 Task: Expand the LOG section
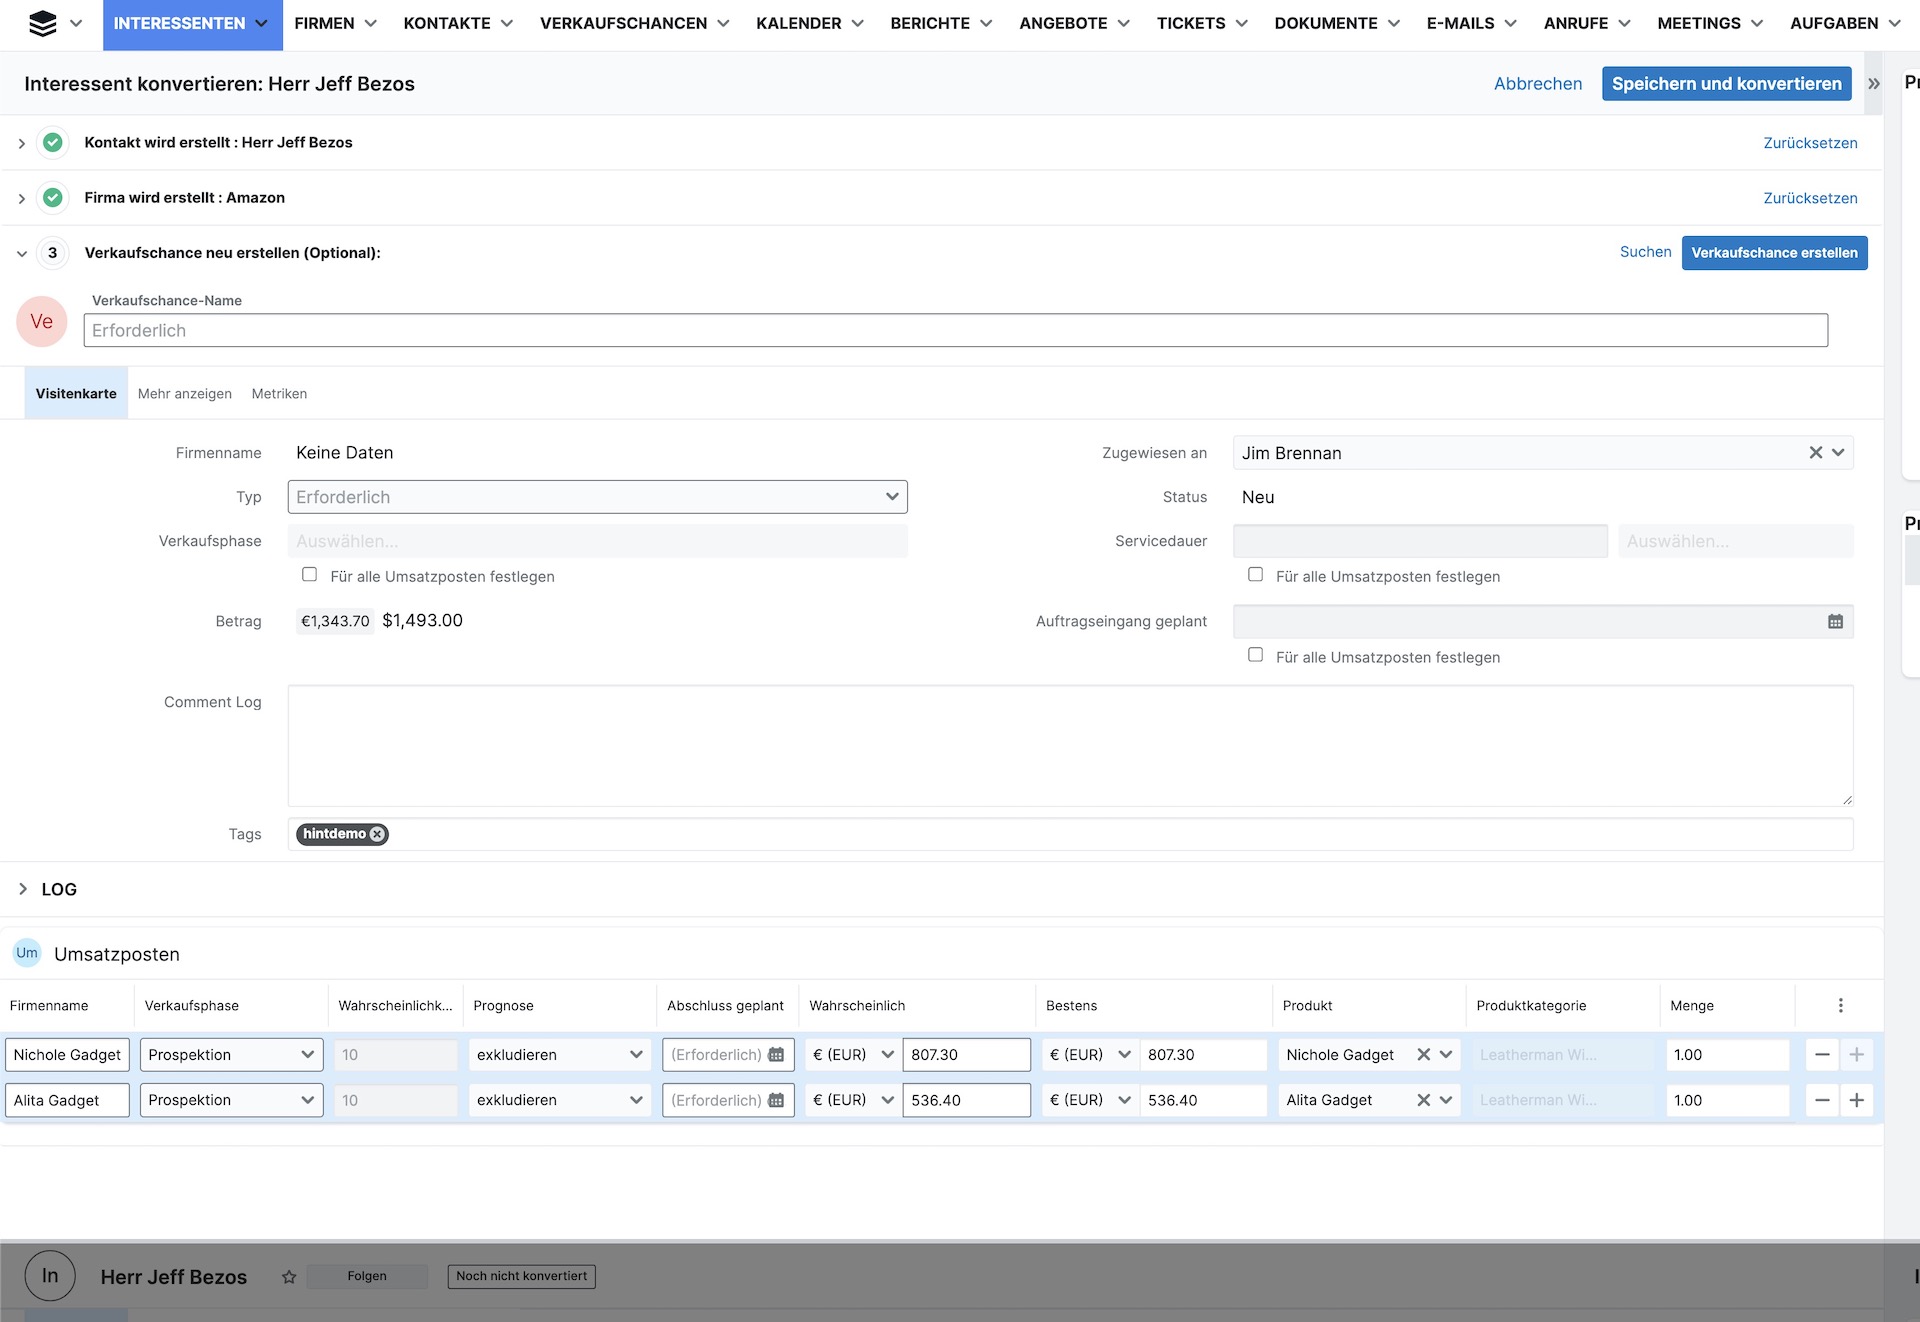23,889
